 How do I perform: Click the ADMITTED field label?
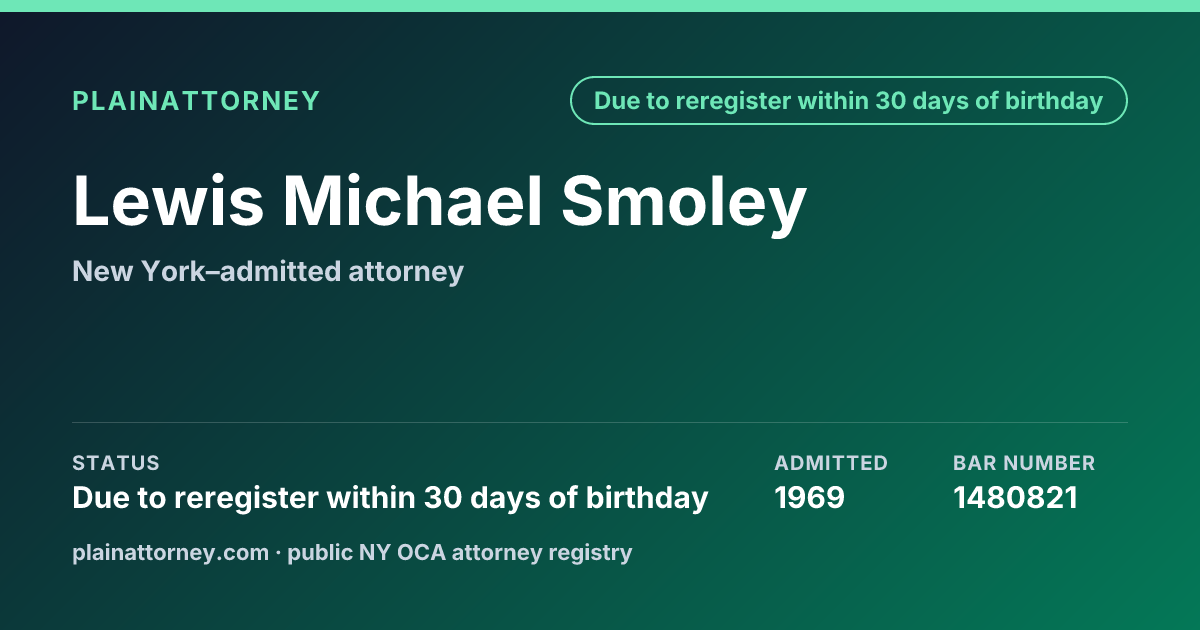pyautogui.click(x=831, y=463)
